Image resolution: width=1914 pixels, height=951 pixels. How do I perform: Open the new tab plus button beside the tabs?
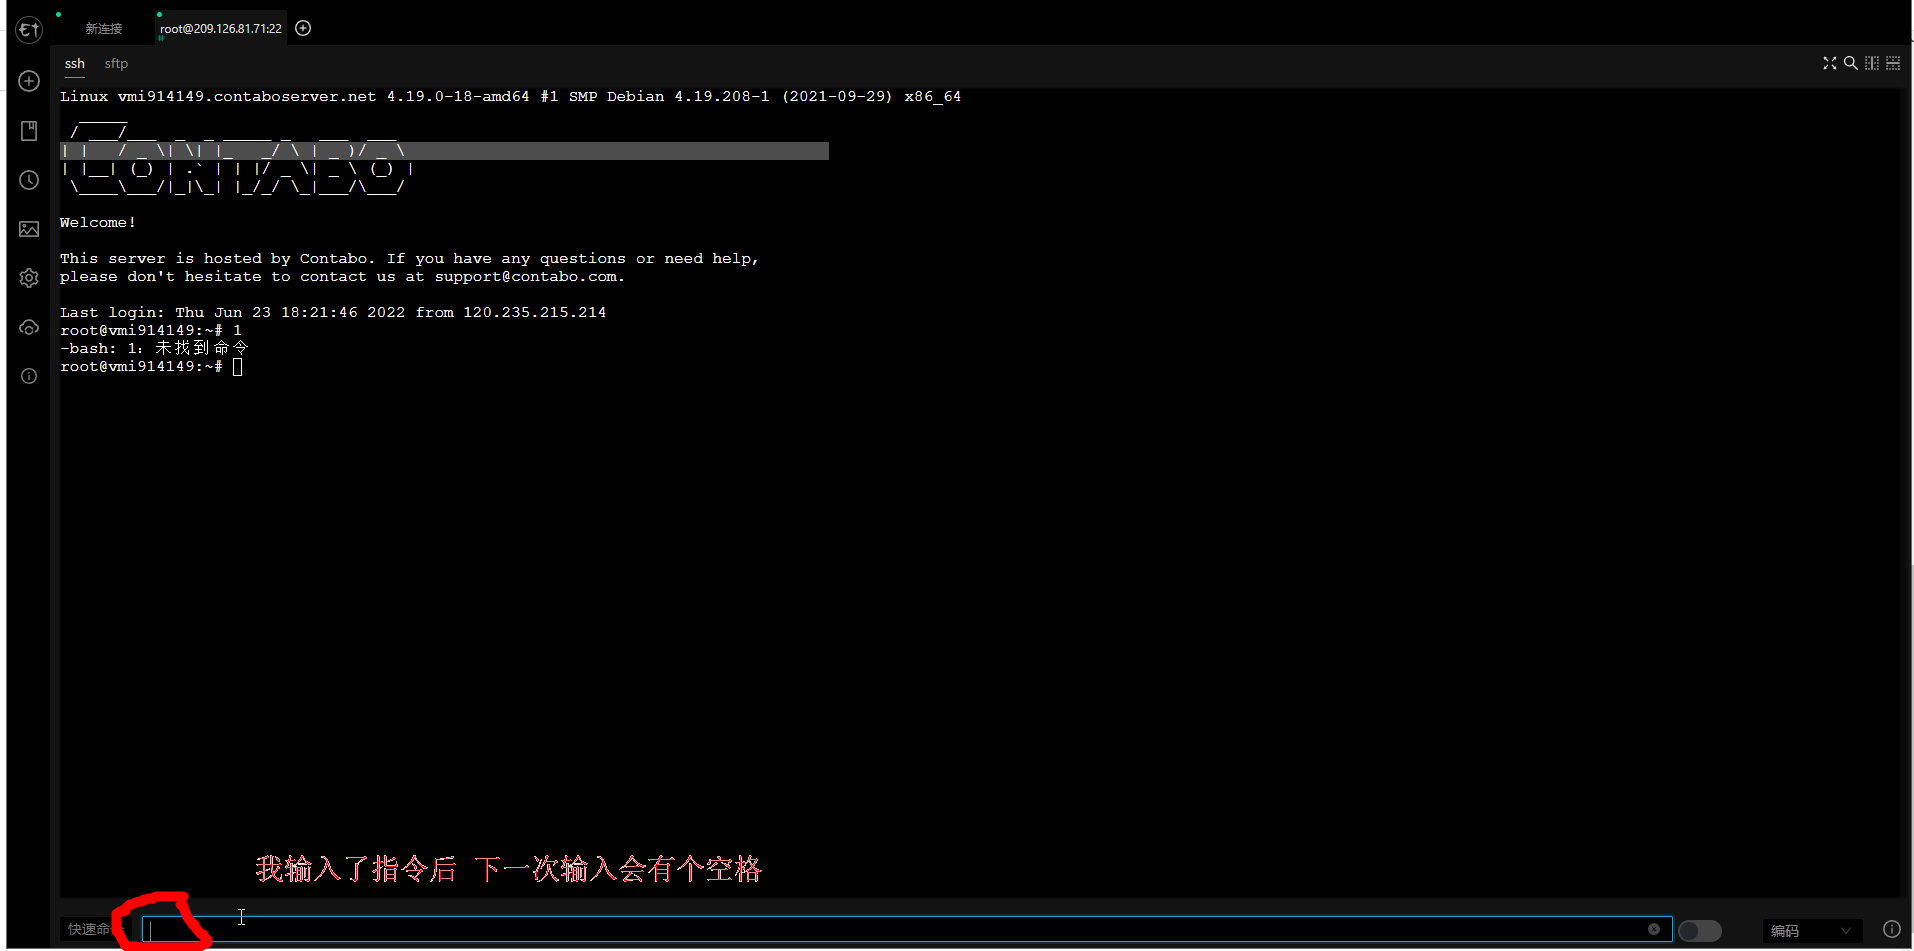303,28
